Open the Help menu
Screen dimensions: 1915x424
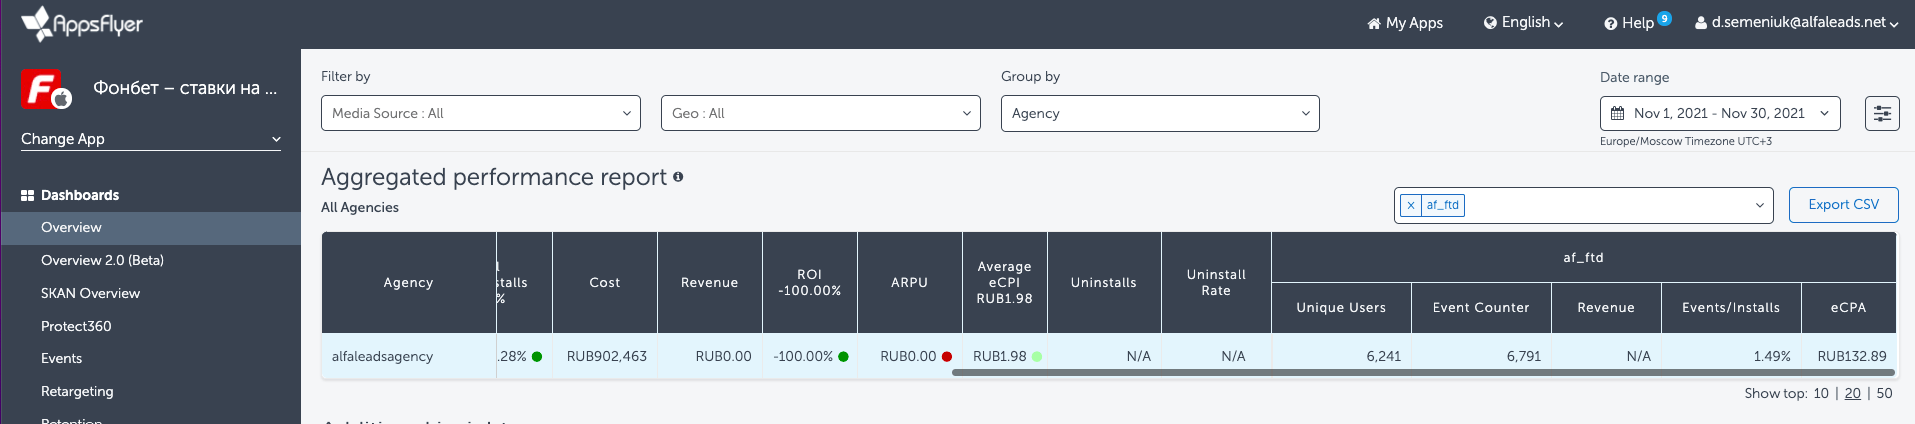[1629, 23]
